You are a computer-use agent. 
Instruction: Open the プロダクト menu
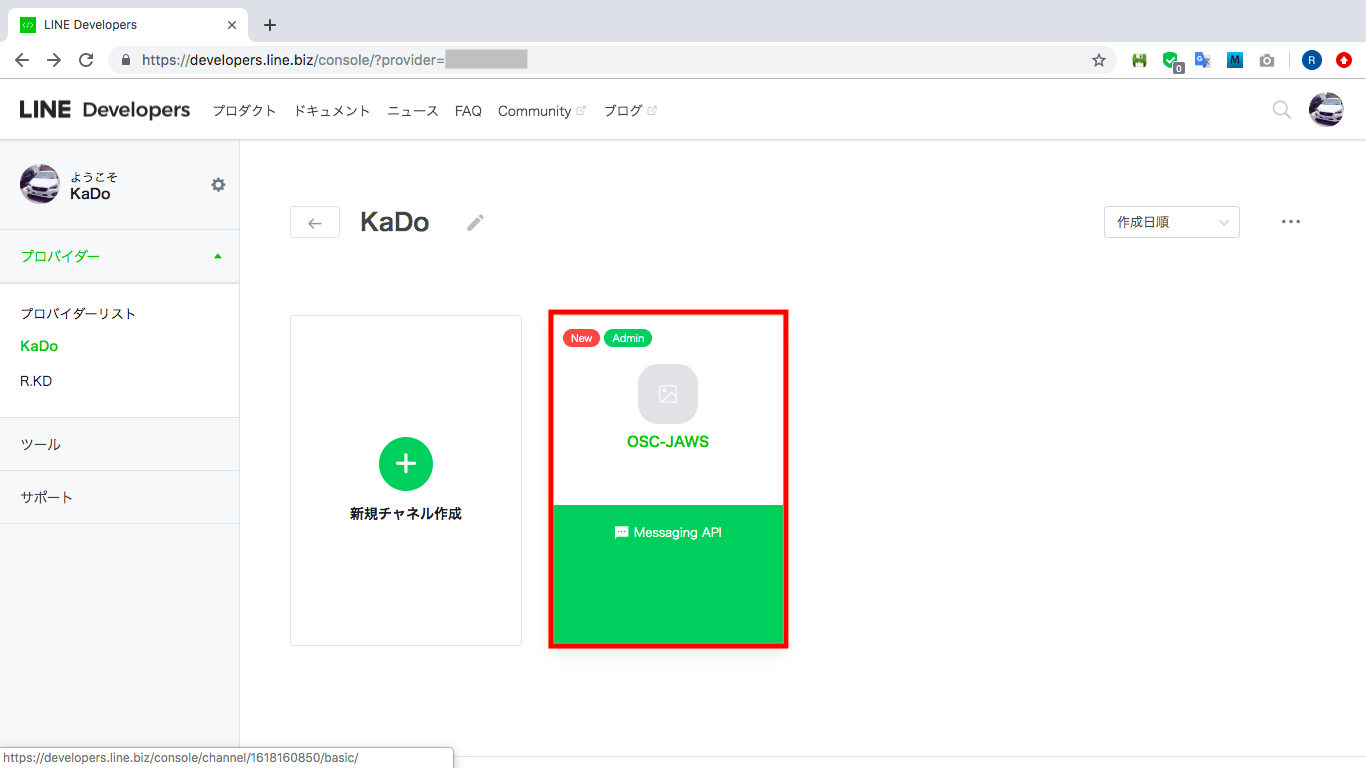click(244, 111)
